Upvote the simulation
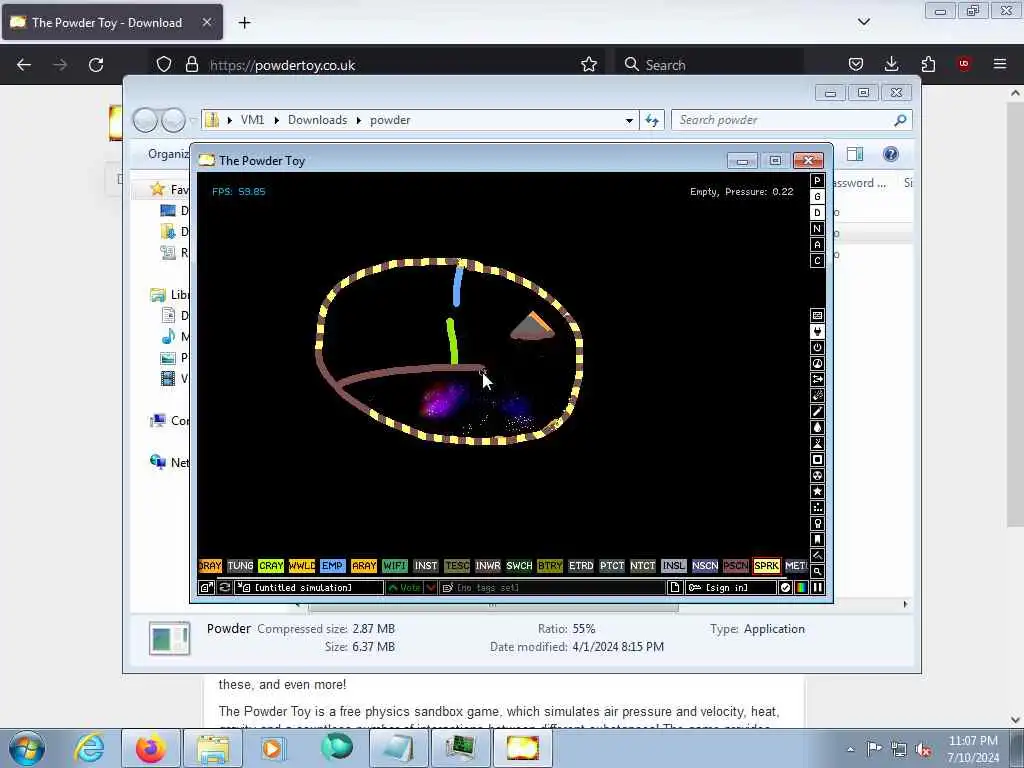The height and width of the screenshot is (768, 1024). point(405,588)
